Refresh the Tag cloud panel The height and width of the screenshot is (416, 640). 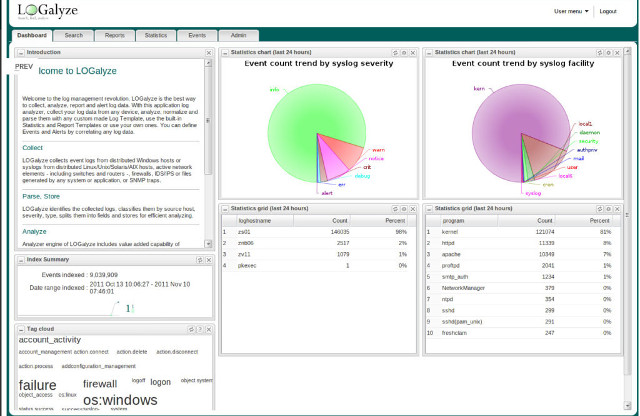coord(190,328)
